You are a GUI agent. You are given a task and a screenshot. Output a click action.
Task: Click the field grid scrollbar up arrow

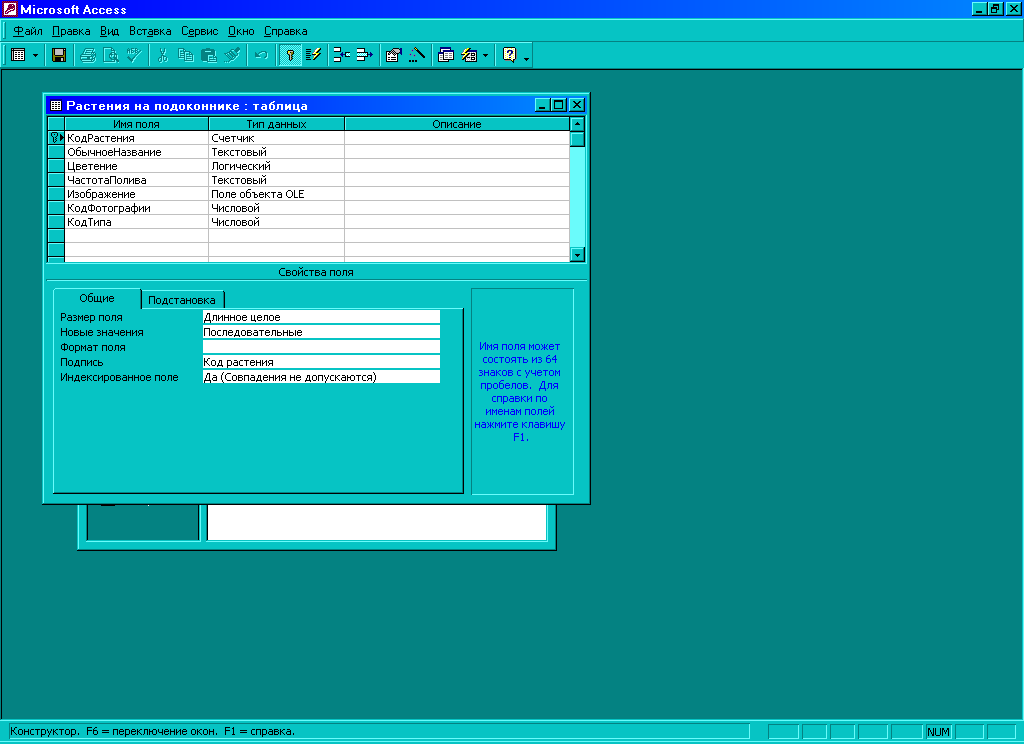tap(577, 124)
